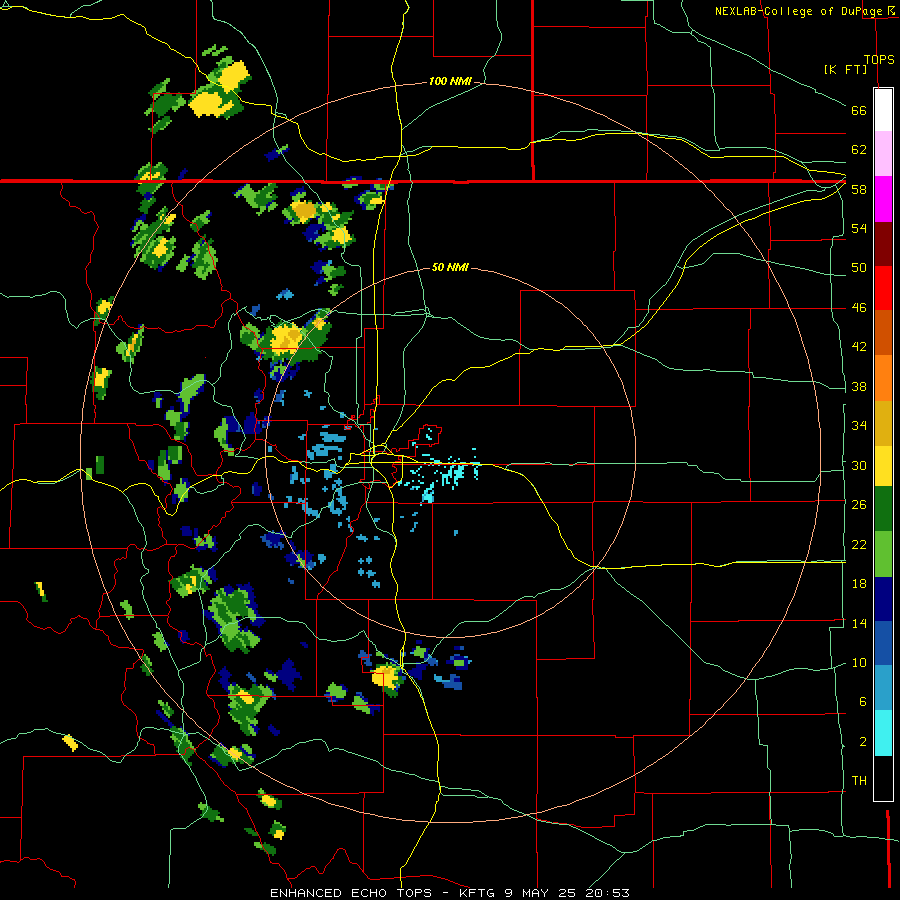Click the "TH" threshold legend label
900x900 pixels.
coord(859,781)
